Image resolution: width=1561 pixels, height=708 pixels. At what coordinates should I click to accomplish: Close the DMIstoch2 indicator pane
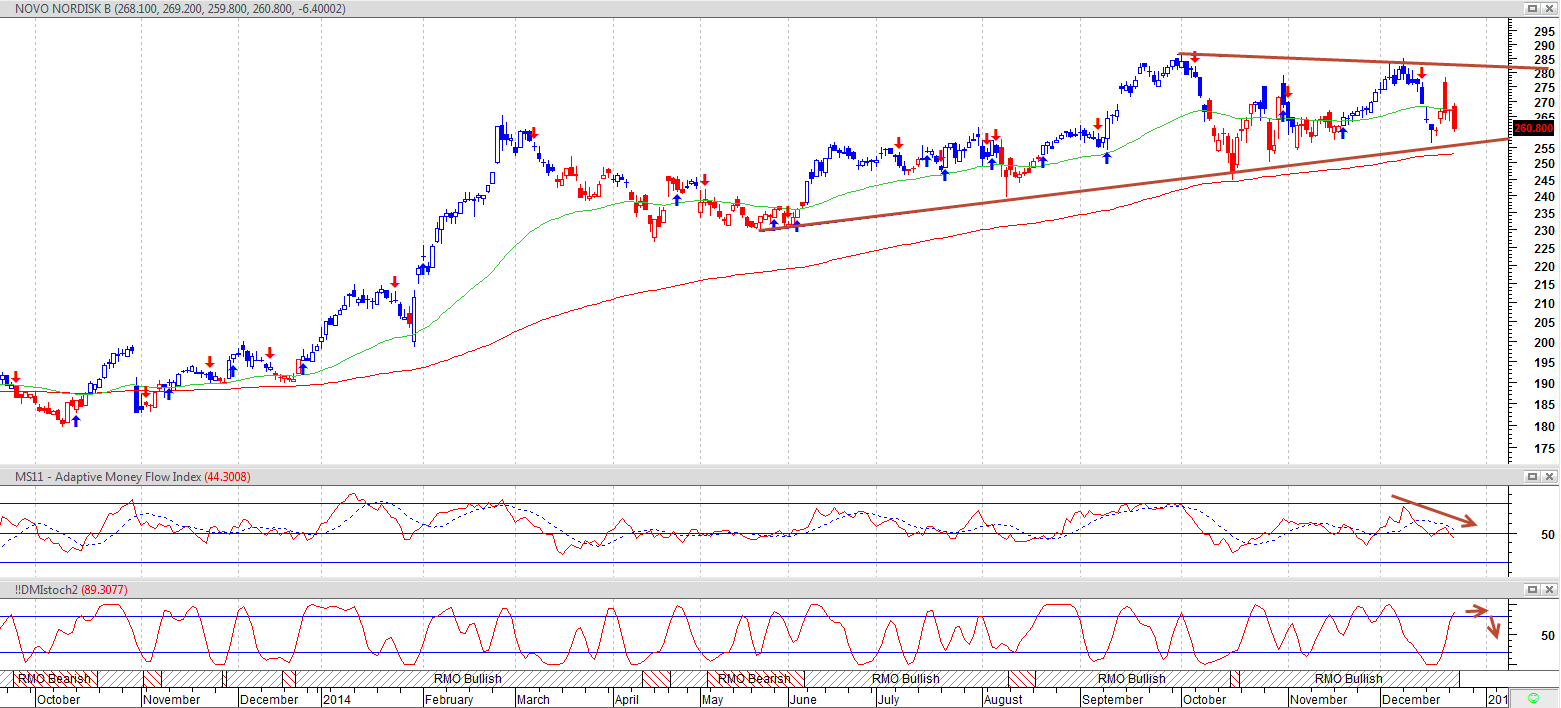(1548, 590)
